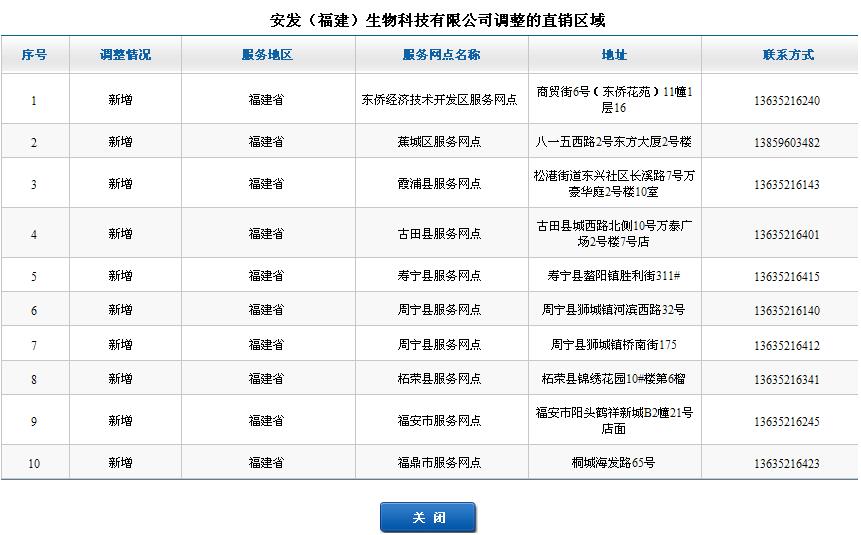This screenshot has width=861, height=535.
Task: Click 周宁县服务网点 in the 河滨西路32号 row
Action: tap(439, 310)
